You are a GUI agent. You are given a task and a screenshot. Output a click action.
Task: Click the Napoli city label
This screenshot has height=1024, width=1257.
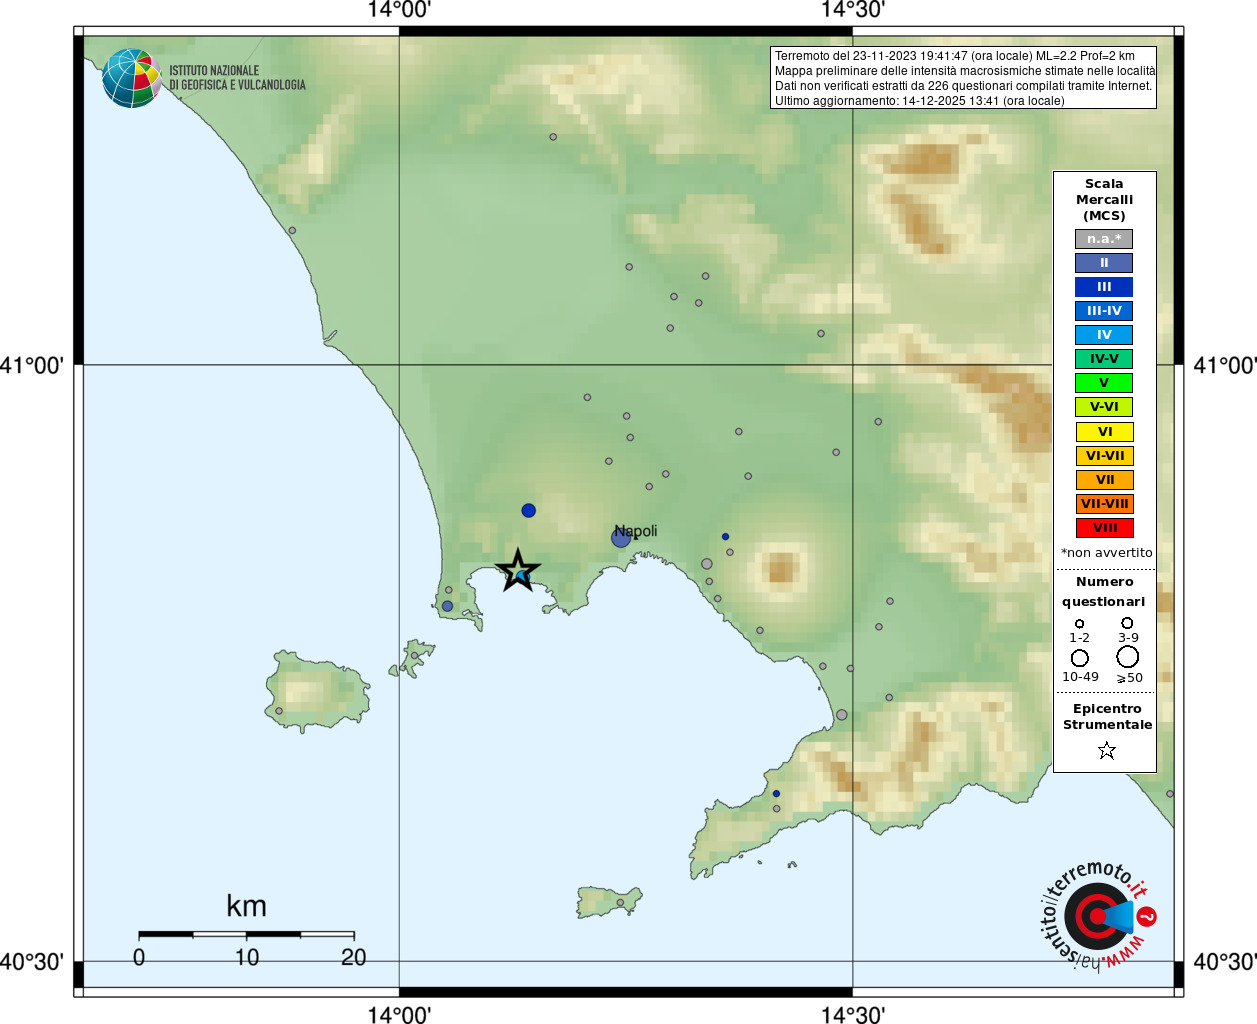click(637, 530)
